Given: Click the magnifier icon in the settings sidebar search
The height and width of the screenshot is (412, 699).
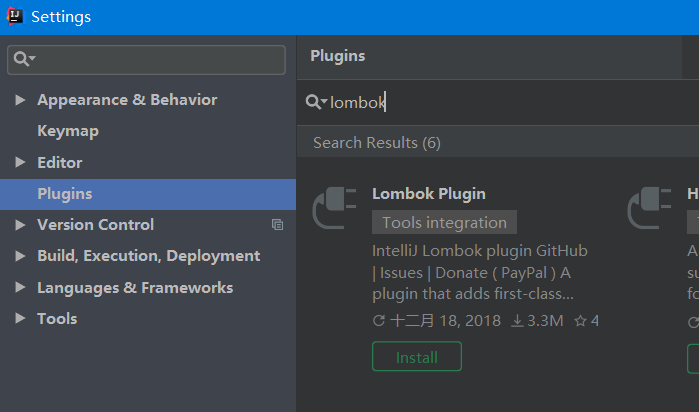Looking at the screenshot, I should click(x=21, y=60).
